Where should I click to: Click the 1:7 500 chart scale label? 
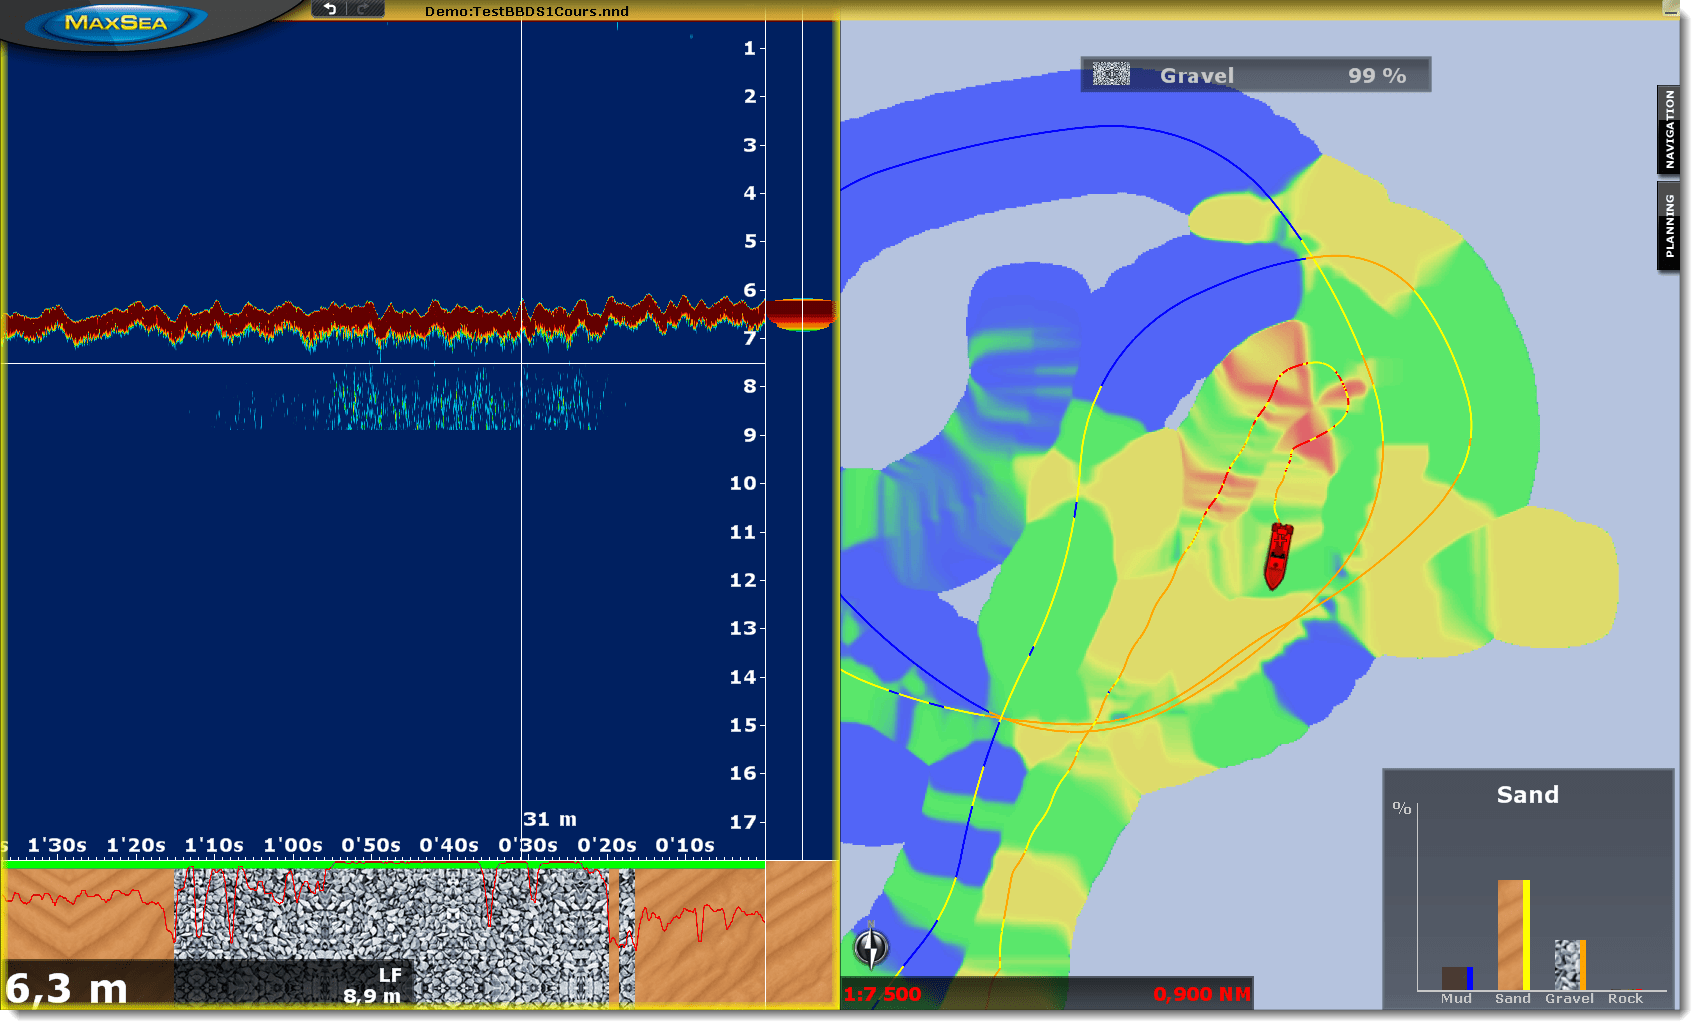pos(882,994)
